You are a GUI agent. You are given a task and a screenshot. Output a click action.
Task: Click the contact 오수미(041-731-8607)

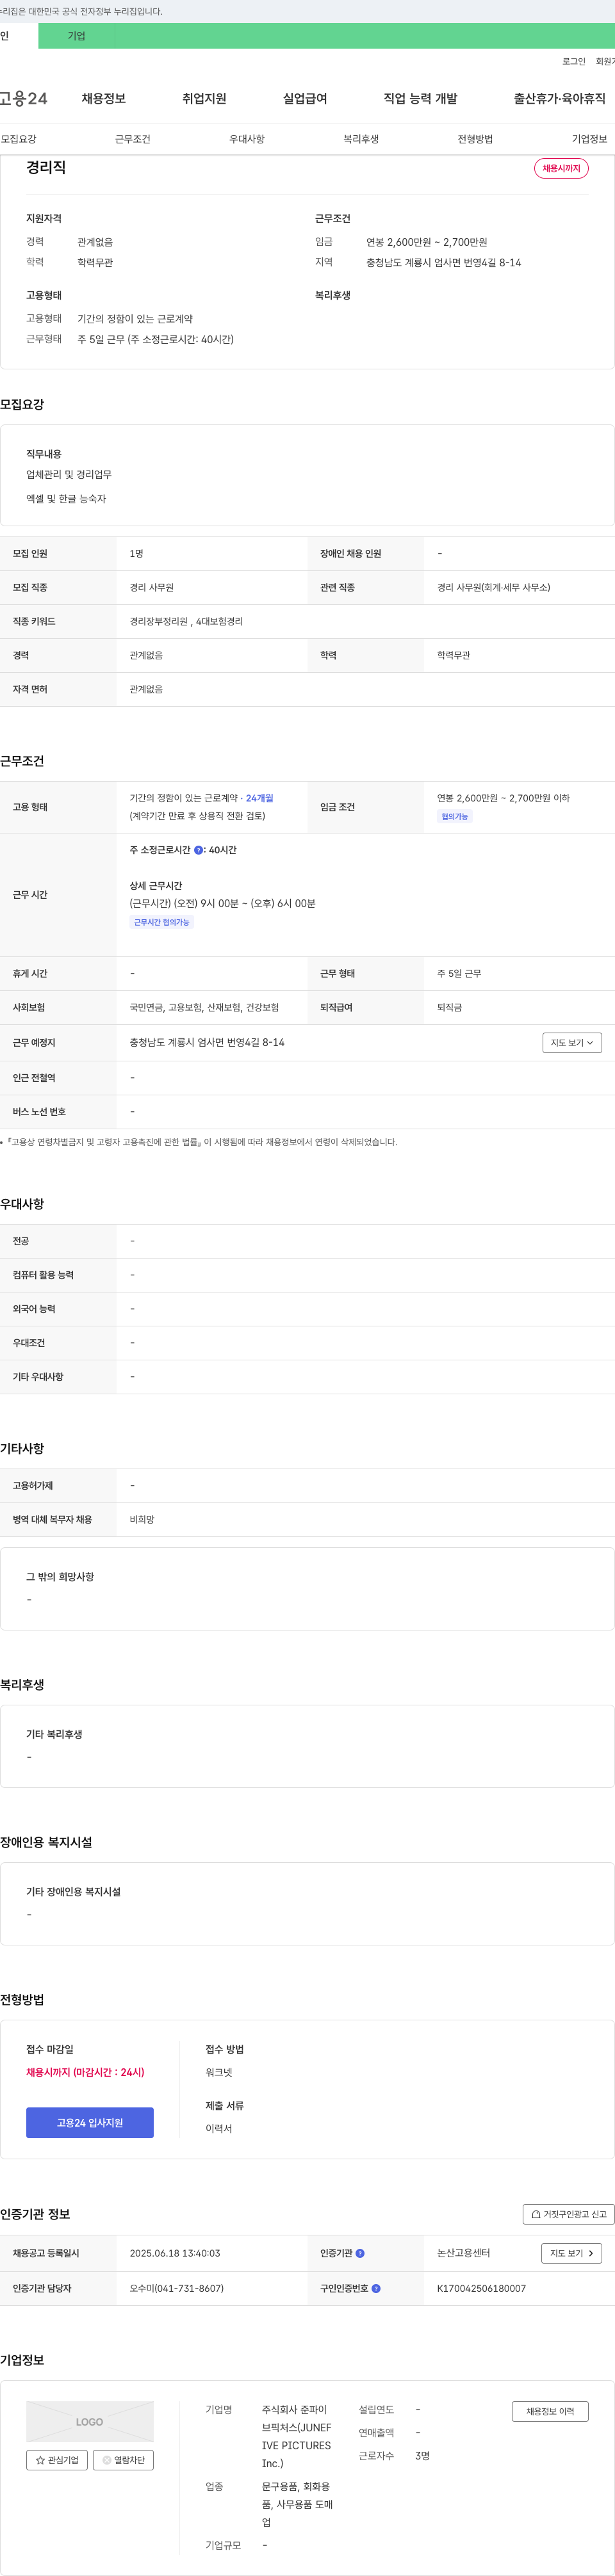pyautogui.click(x=177, y=2288)
